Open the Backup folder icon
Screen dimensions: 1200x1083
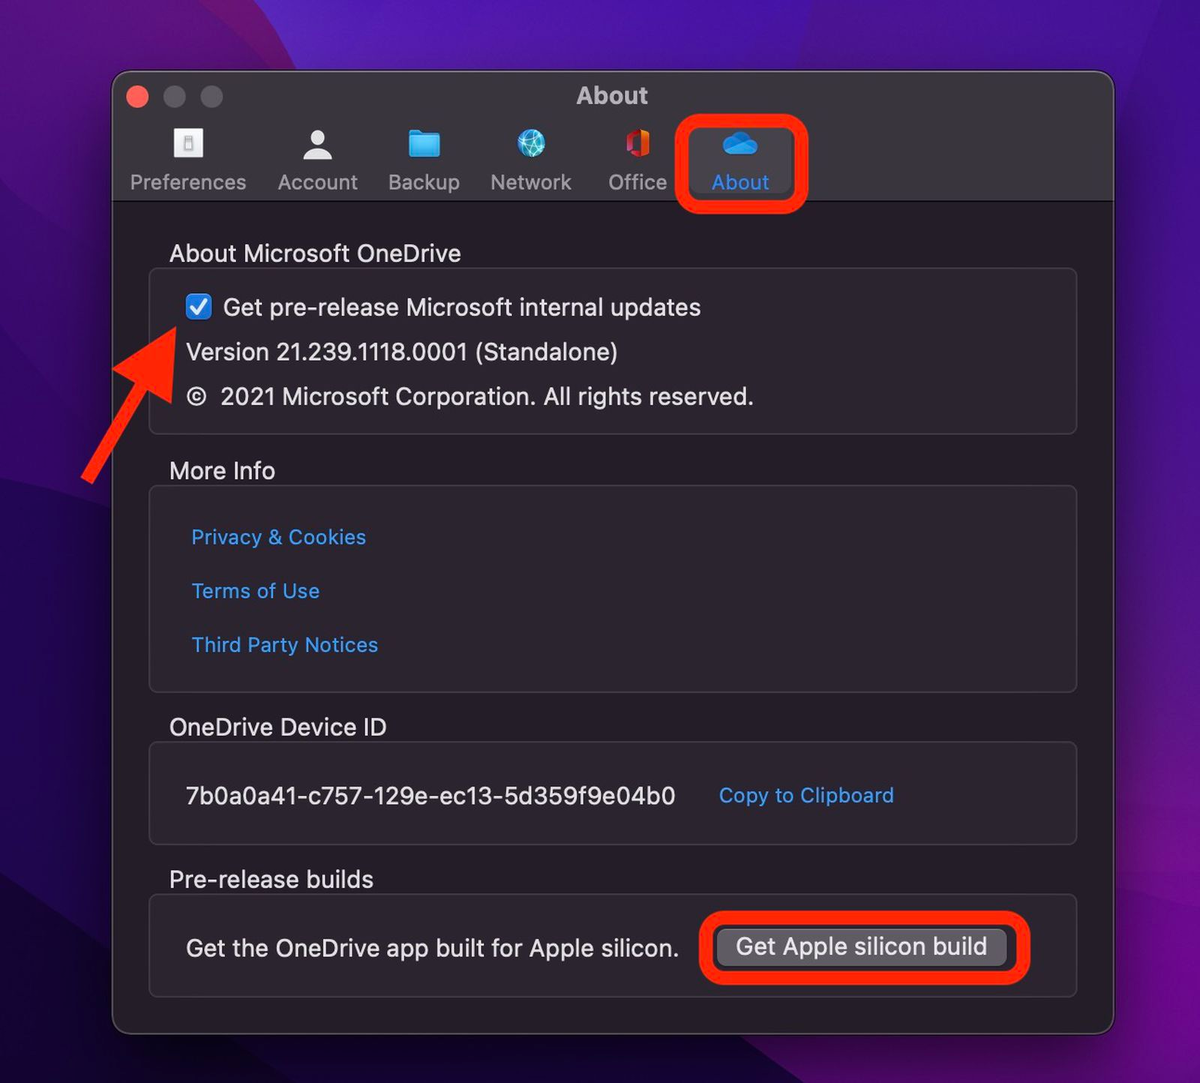pyautogui.click(x=424, y=144)
